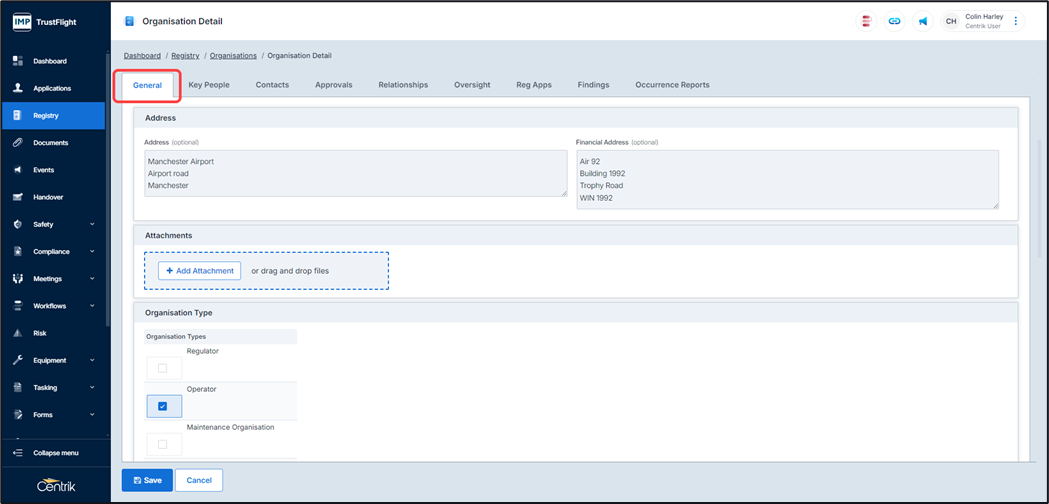The height and width of the screenshot is (504, 1049).
Task: Switch to the Key People tab
Action: click(x=209, y=85)
